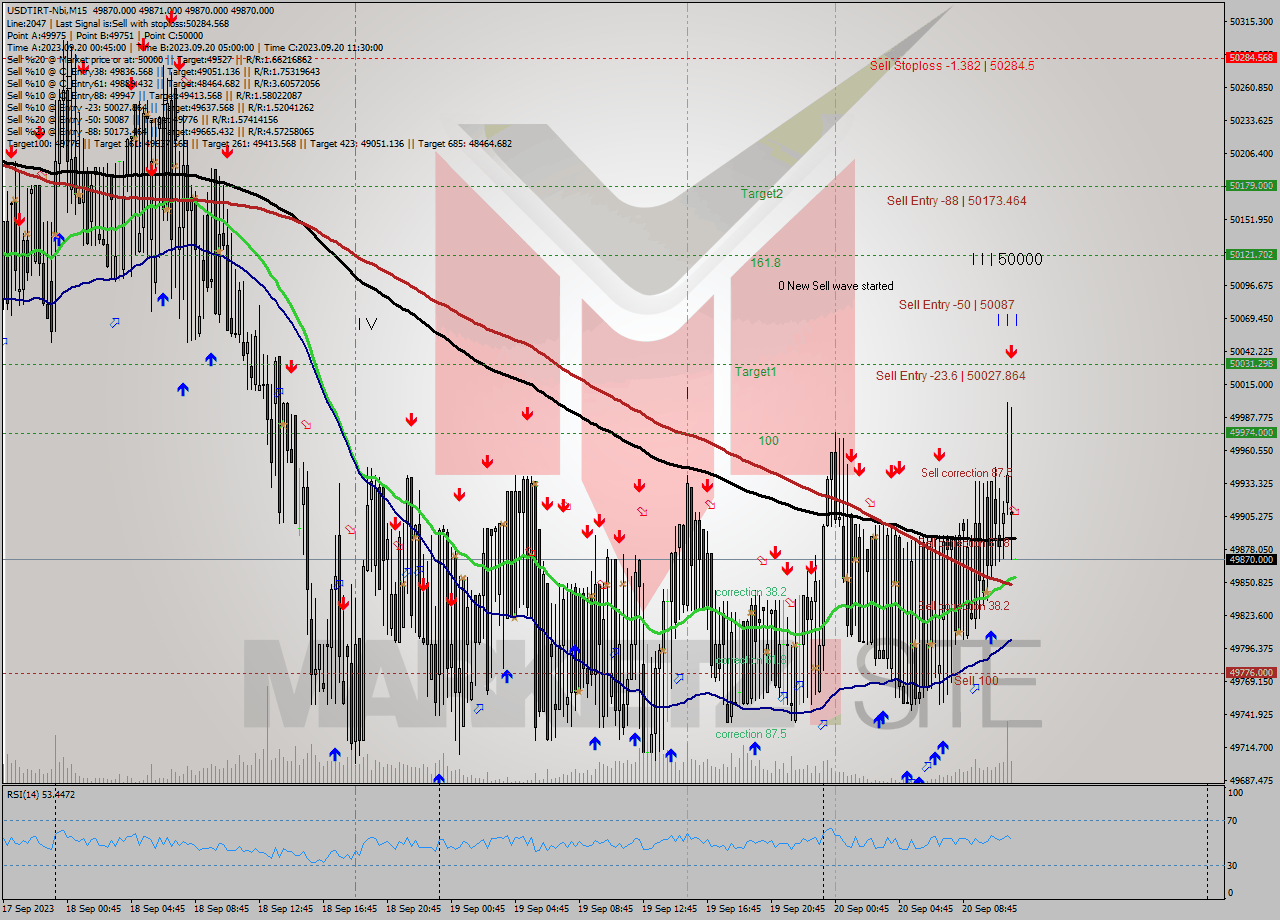Click the green 50031.296 price tag
This screenshot has width=1280, height=920.
click(1251, 363)
